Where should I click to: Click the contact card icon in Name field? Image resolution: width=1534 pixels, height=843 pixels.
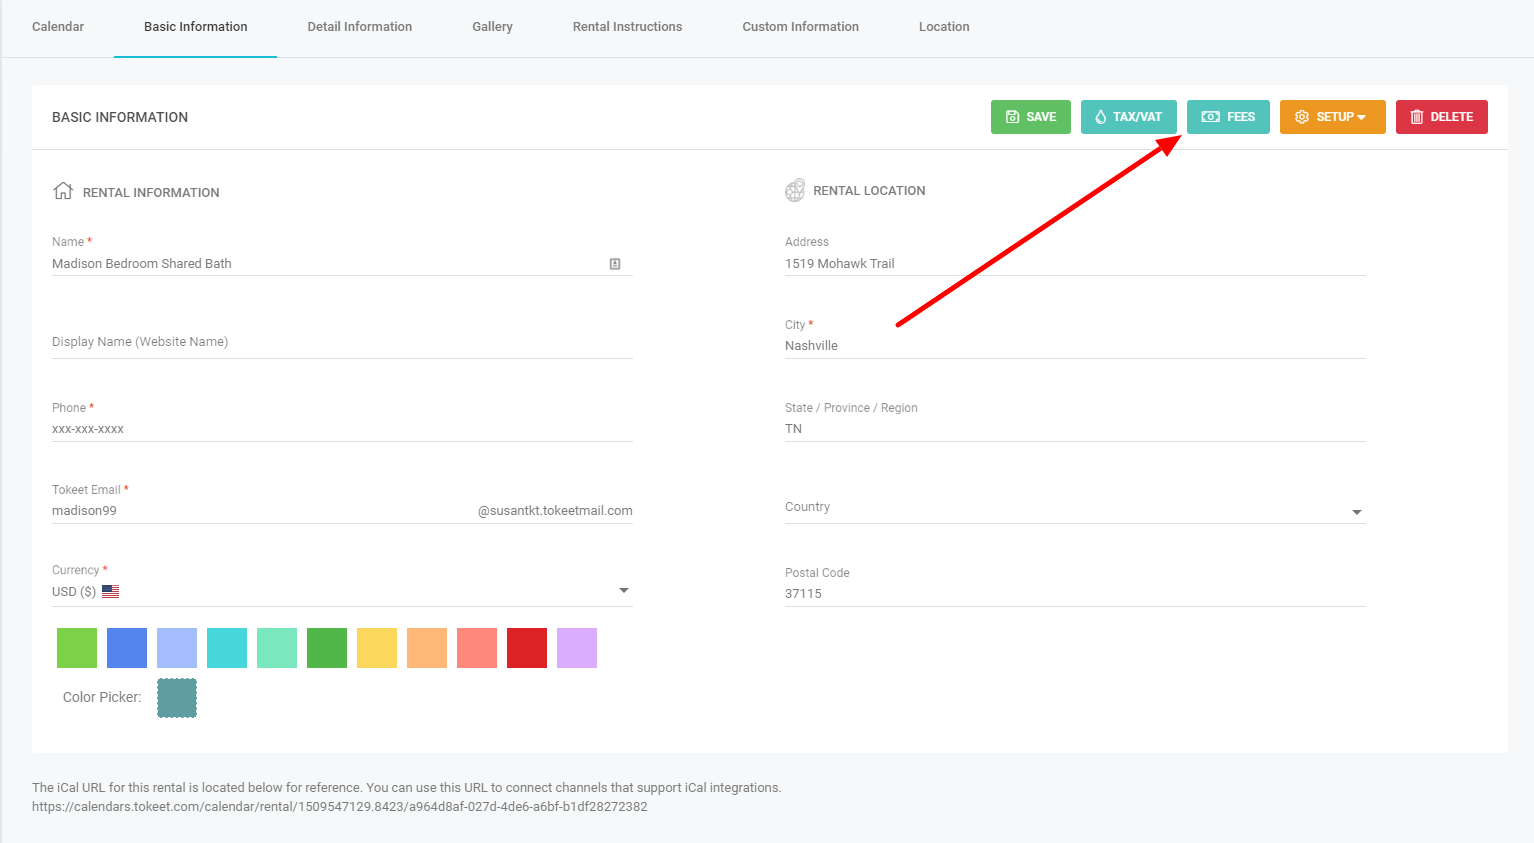[x=615, y=264]
